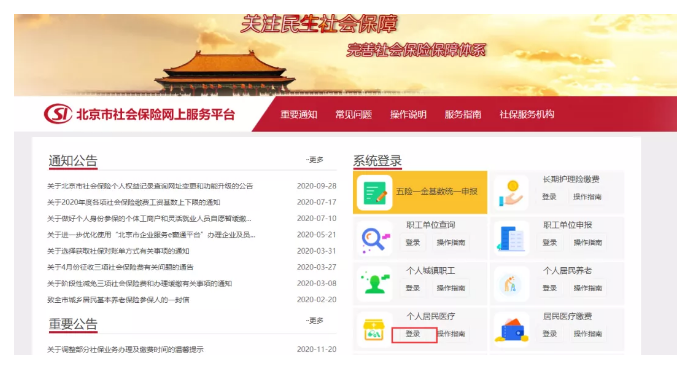Open 操作指南 for 职工单位查询
Viewport: 684px width, 385px height.
coord(451,242)
